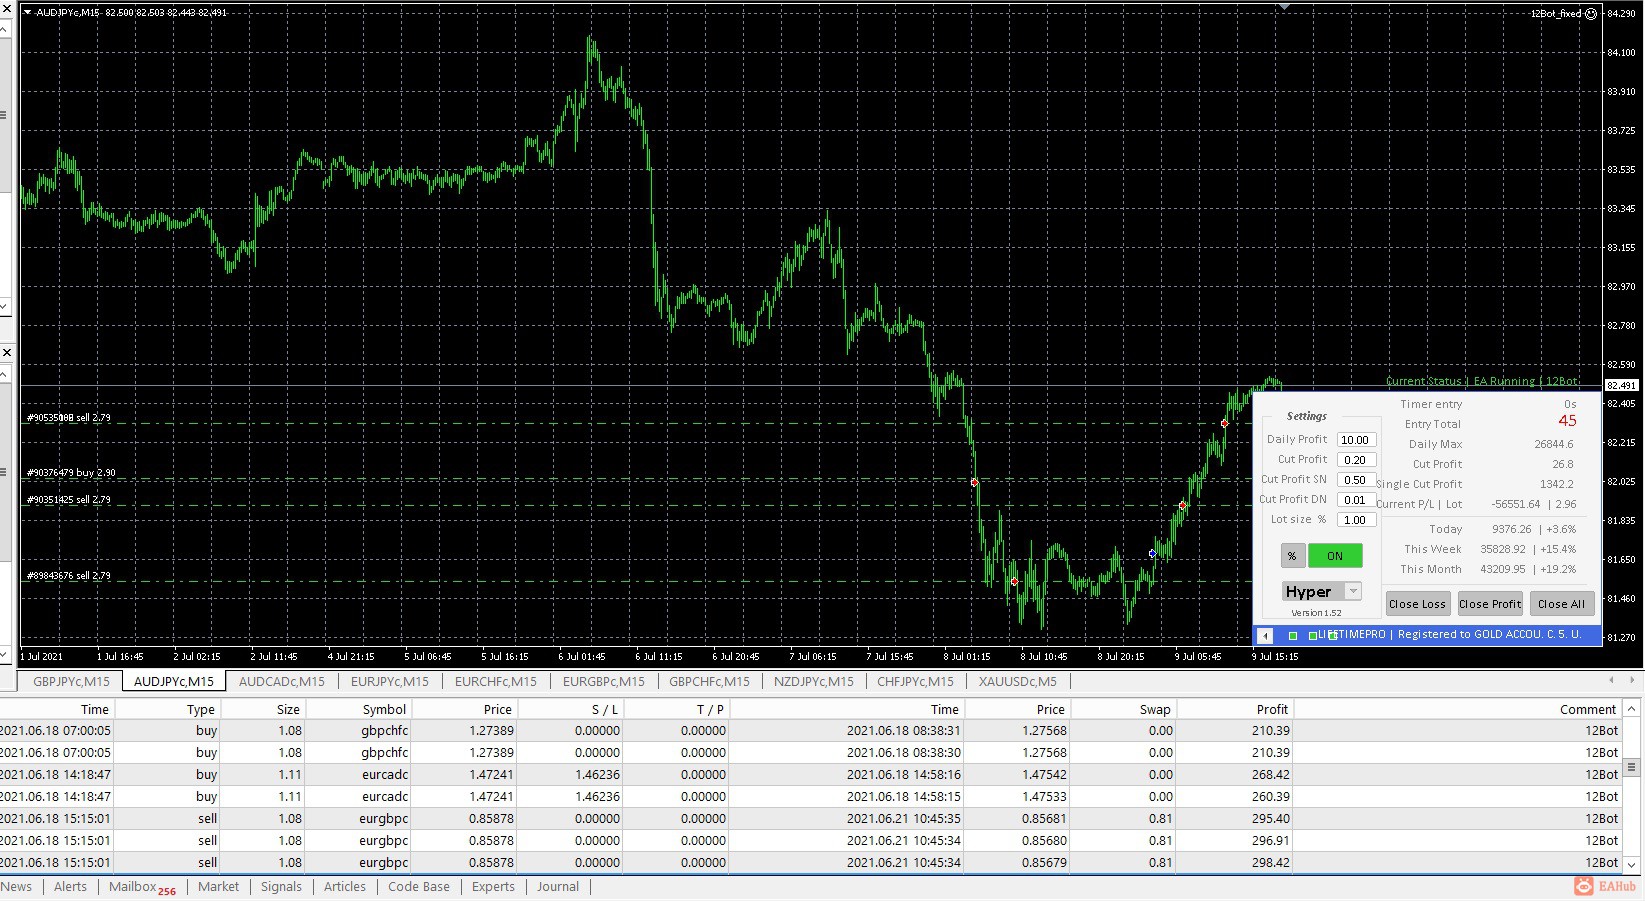This screenshot has width=1645, height=901.
Task: Click the current price label 82.491
Action: tap(1622, 385)
